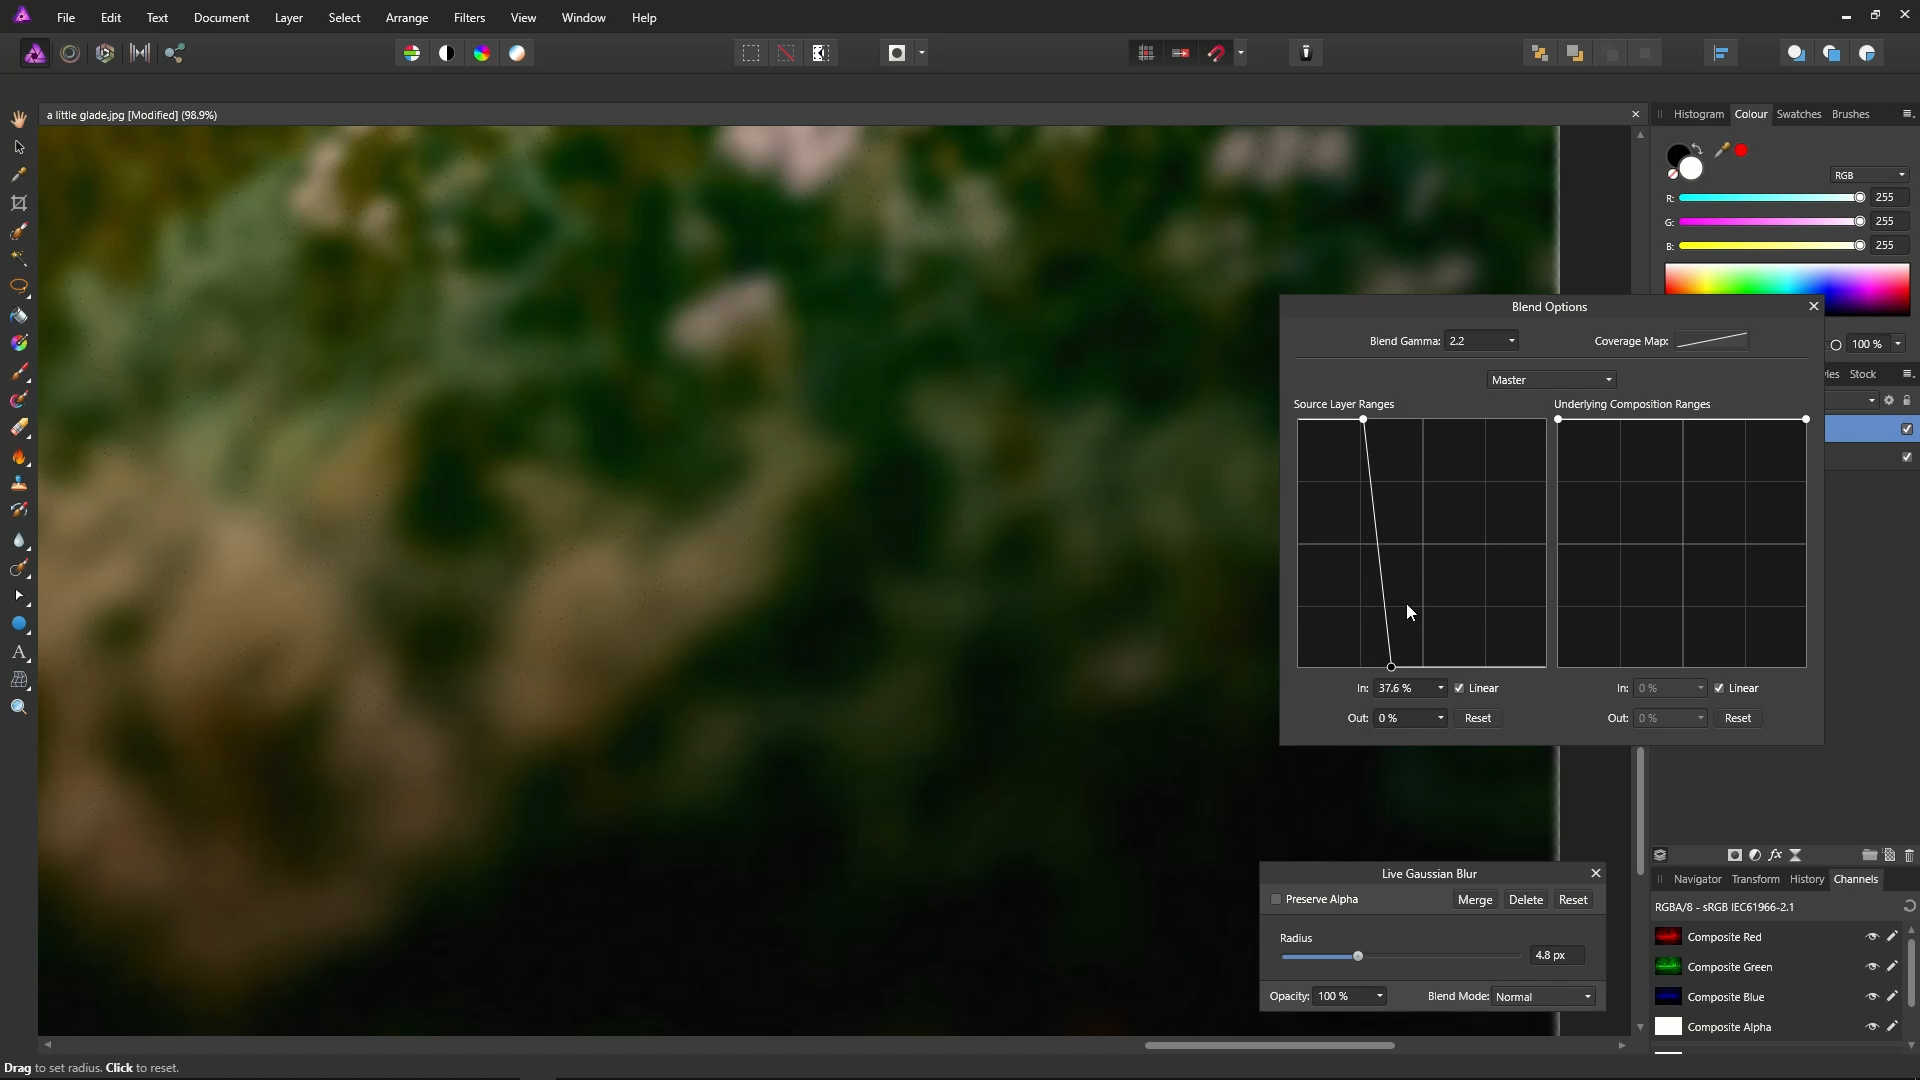Screen dimensions: 1920x1080
Task: Select the Artistic Text tool
Action: 18,652
